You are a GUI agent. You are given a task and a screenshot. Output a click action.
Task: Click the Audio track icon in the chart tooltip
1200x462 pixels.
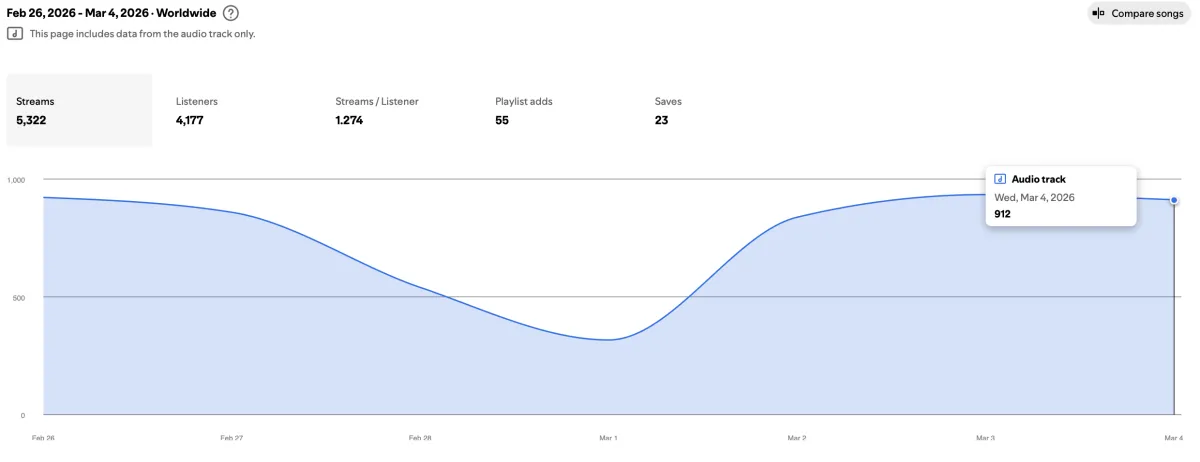1001,179
